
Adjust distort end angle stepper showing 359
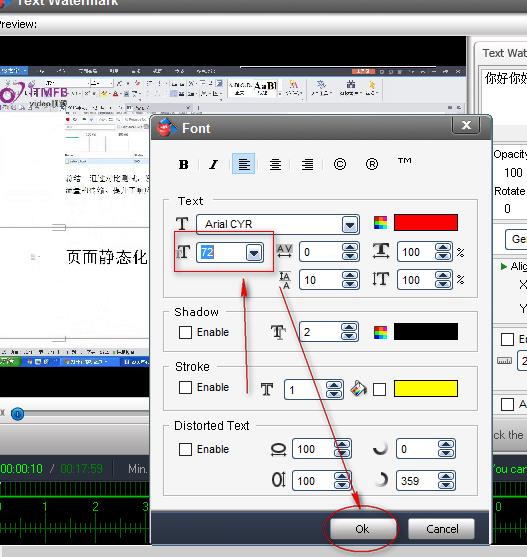point(446,481)
